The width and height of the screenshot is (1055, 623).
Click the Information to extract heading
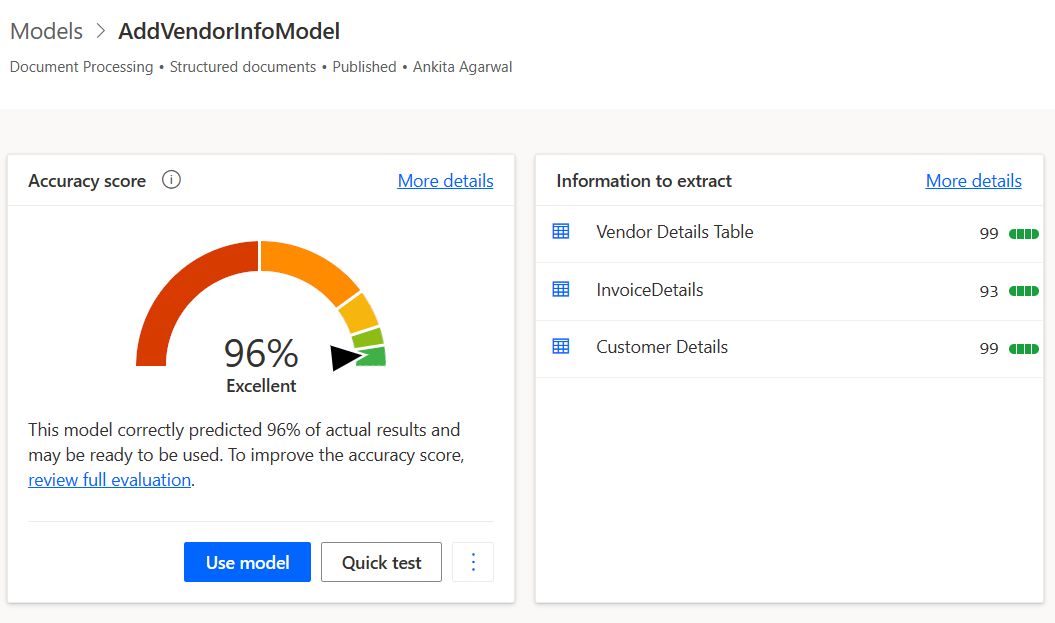point(644,180)
